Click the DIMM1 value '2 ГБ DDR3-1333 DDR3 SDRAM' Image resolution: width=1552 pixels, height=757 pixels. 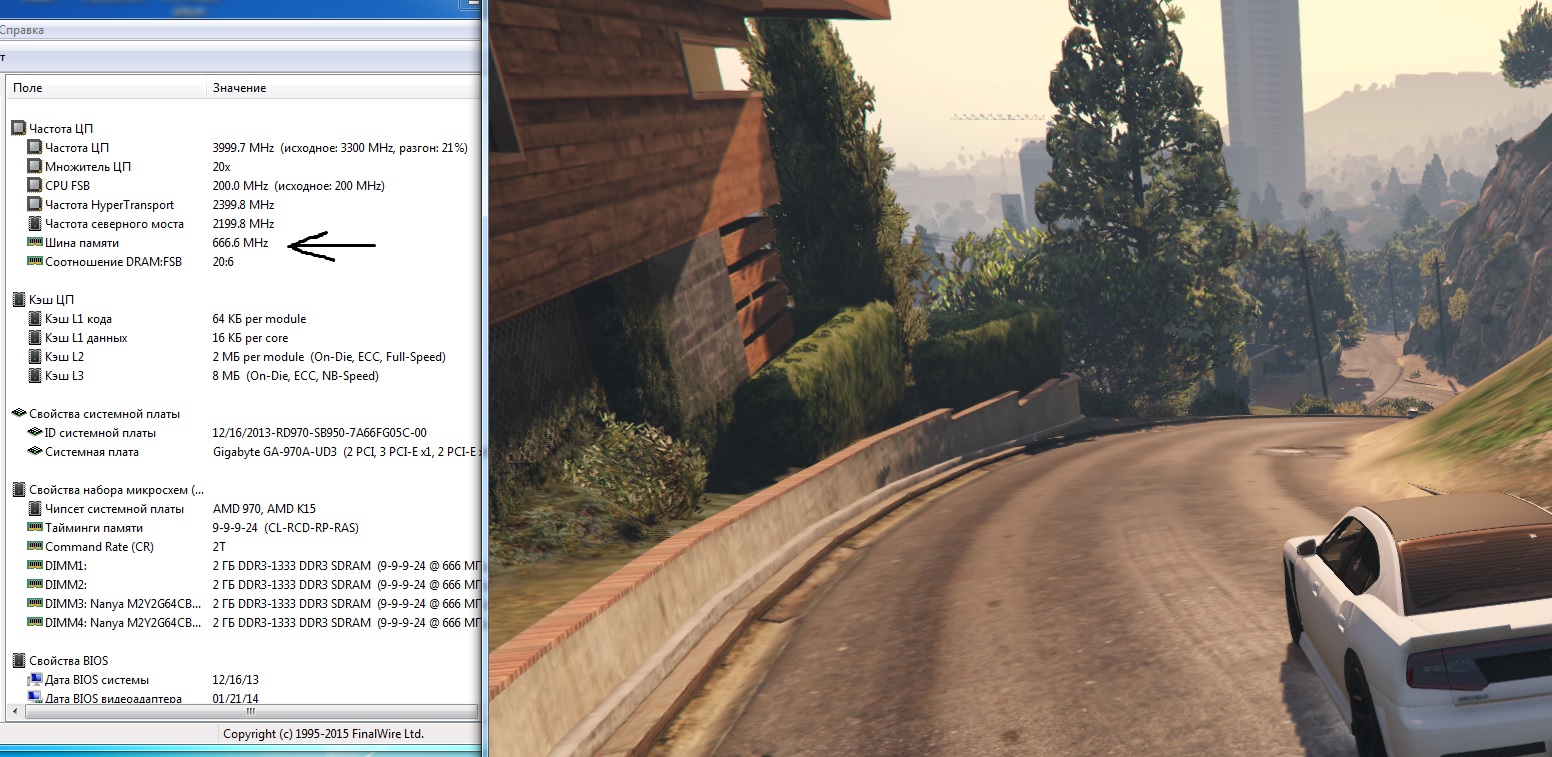(x=292, y=566)
